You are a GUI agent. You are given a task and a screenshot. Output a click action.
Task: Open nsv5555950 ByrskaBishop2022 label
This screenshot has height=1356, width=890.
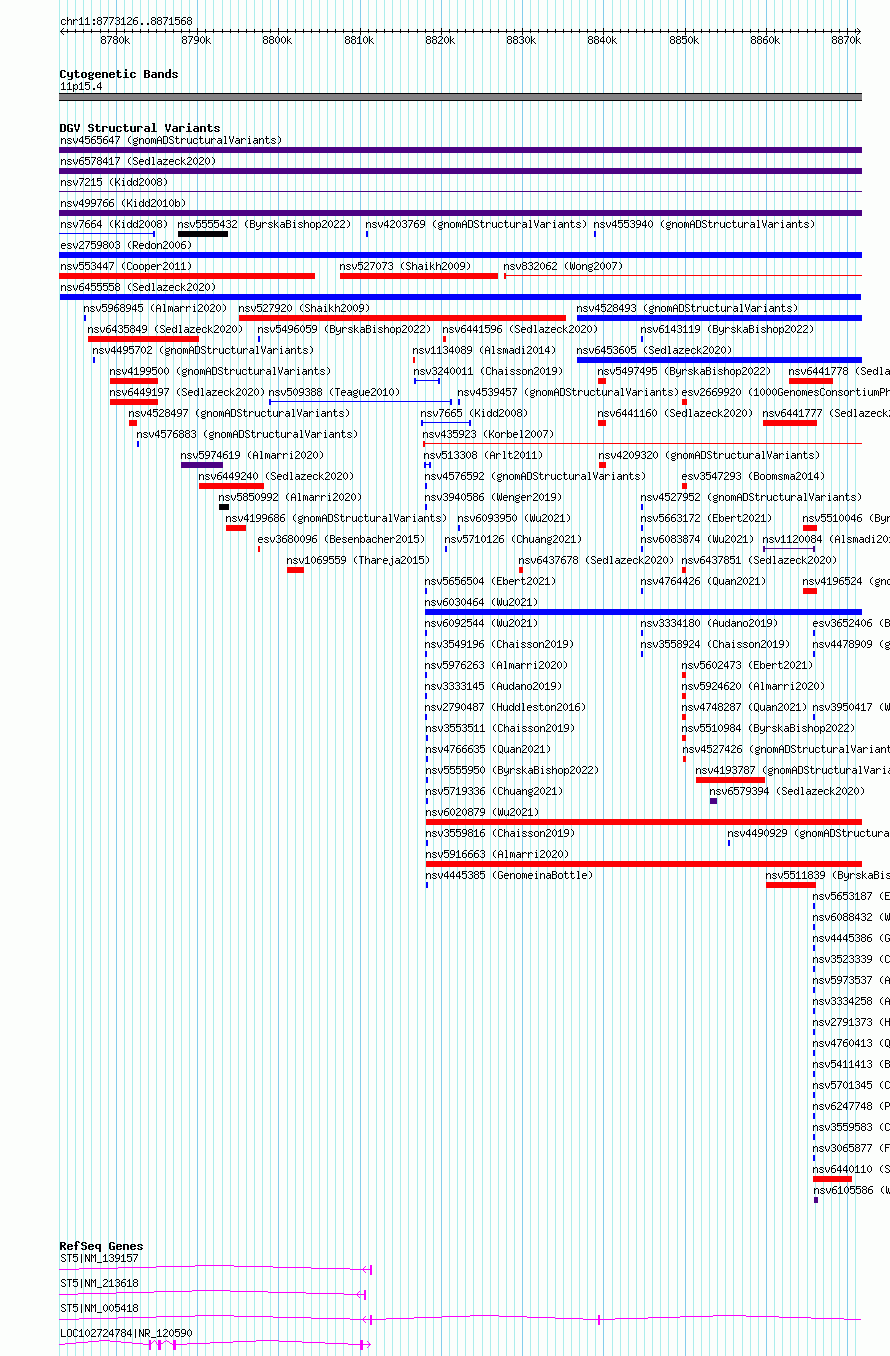click(512, 770)
